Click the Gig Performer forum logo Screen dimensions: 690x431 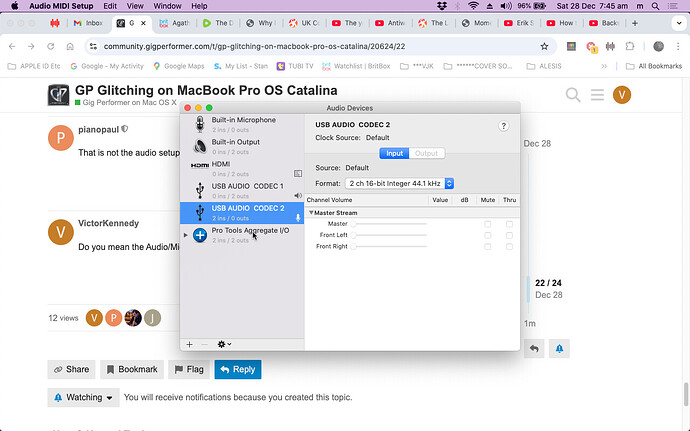point(59,95)
